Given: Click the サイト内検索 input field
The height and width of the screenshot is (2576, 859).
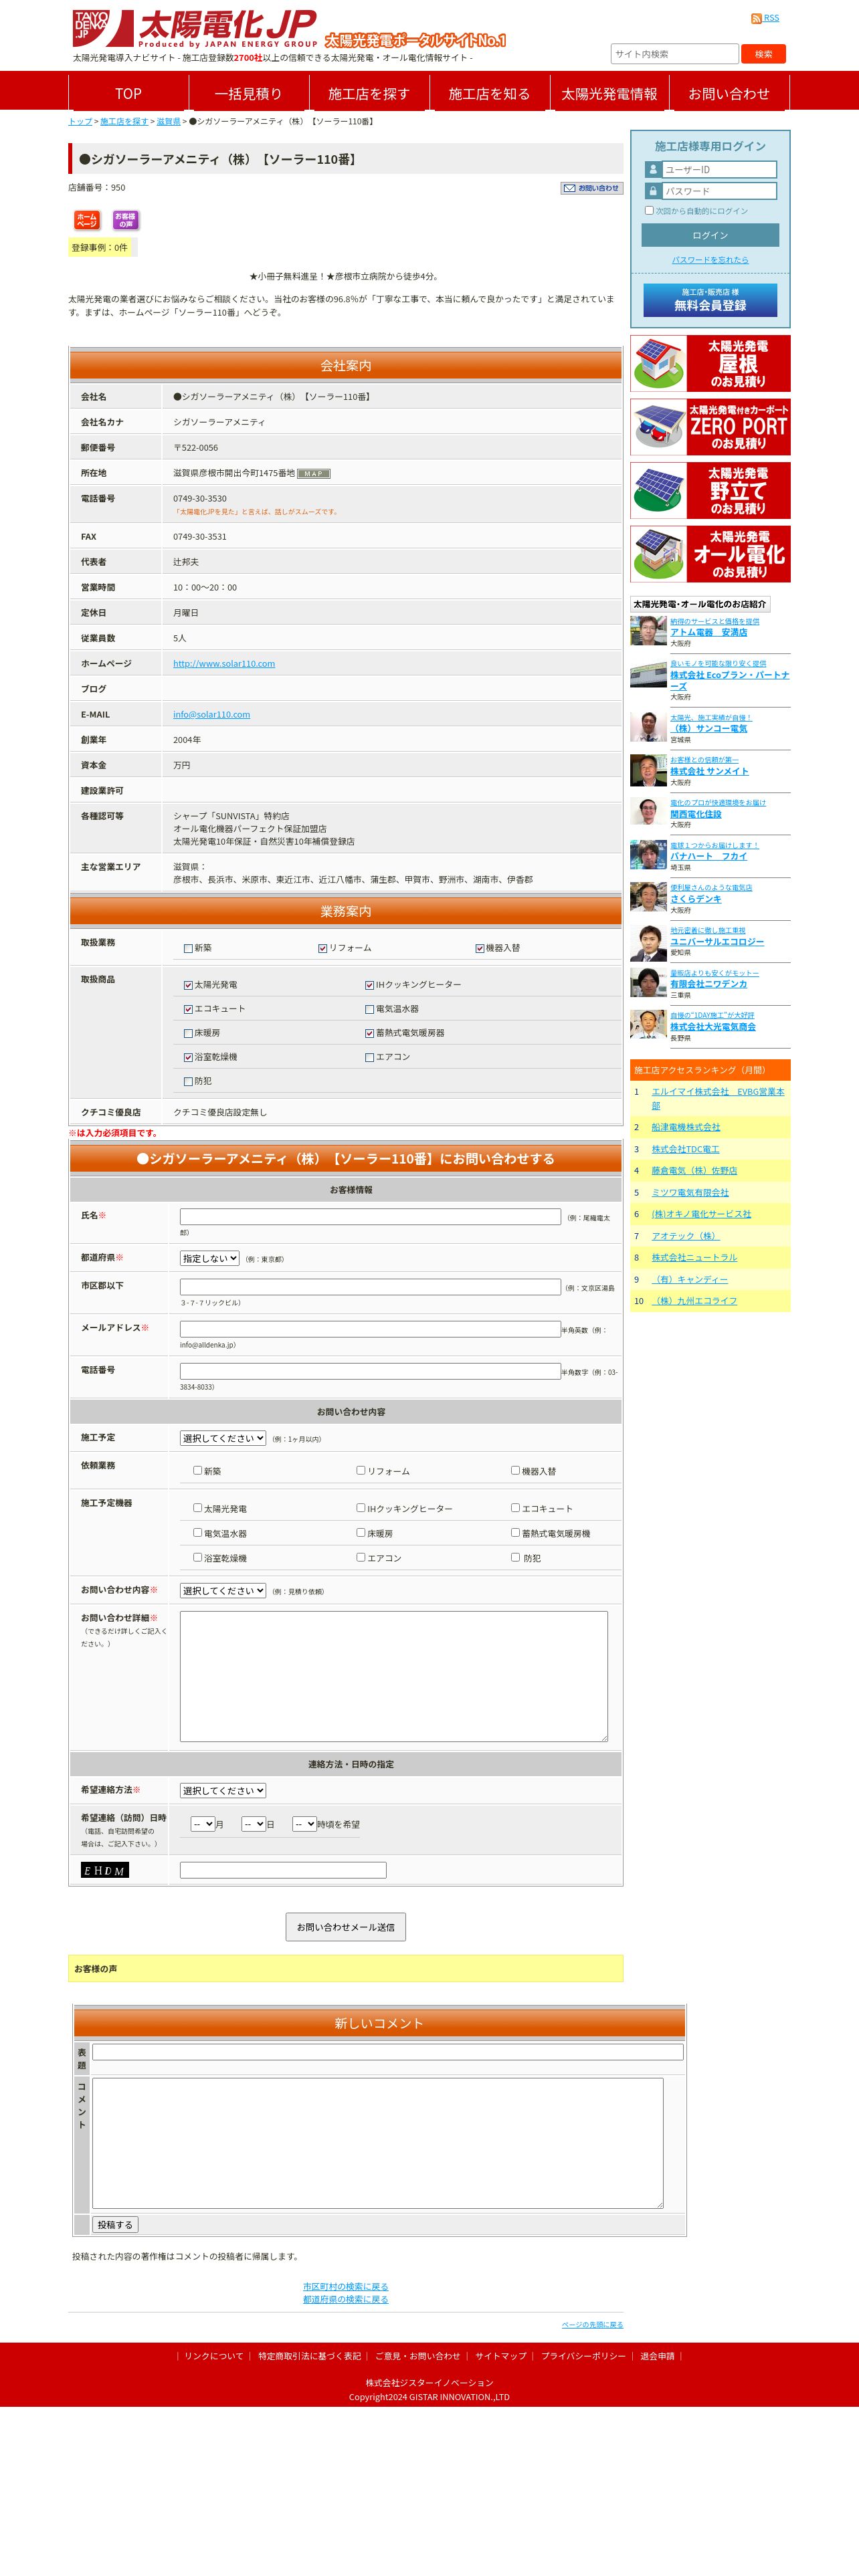Looking at the screenshot, I should tap(675, 54).
